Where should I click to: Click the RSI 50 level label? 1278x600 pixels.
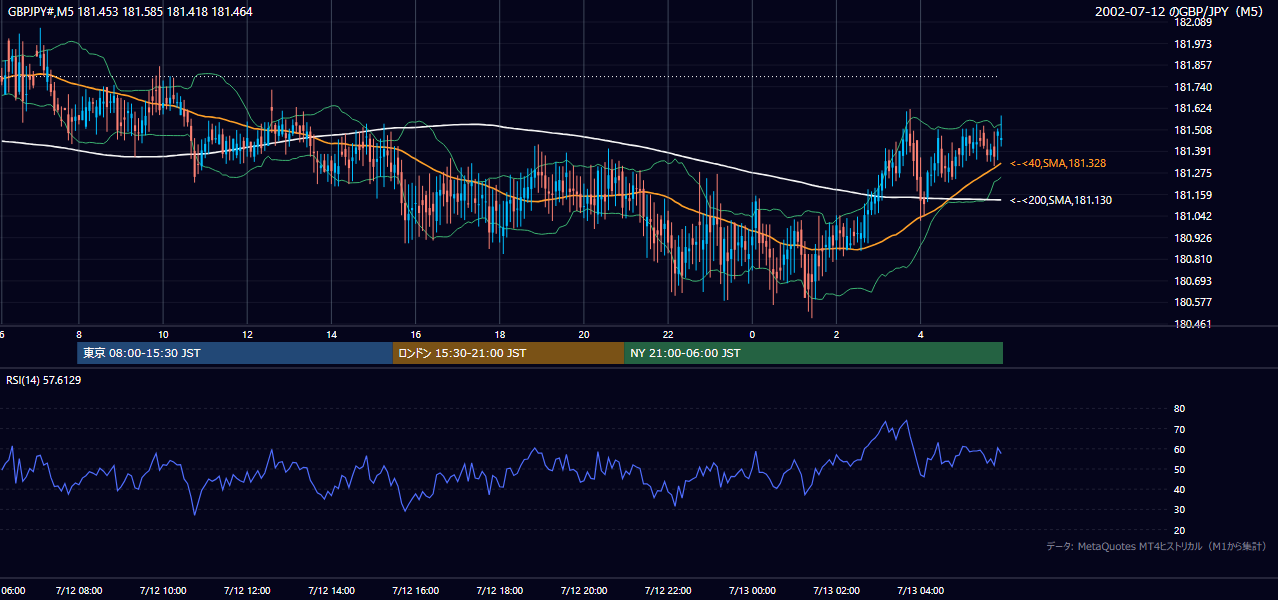tap(1179, 469)
